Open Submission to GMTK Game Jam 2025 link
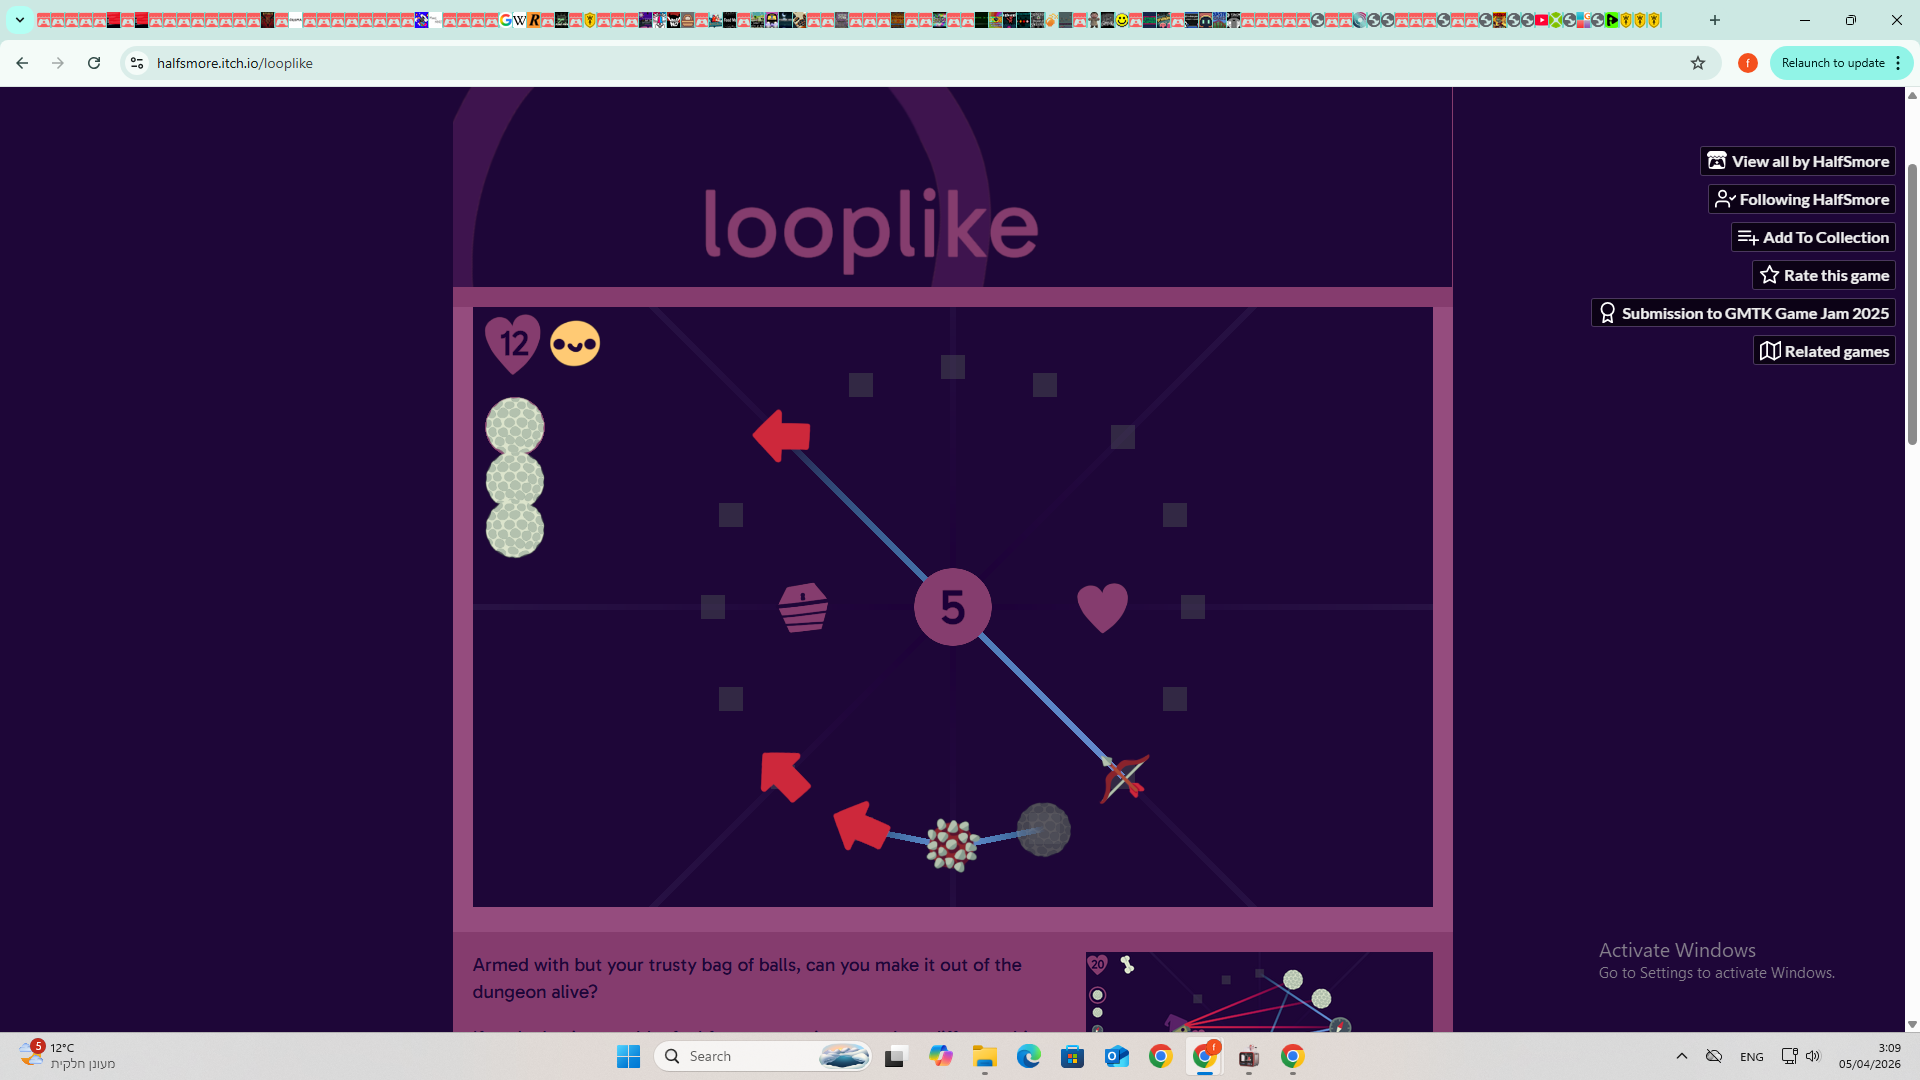Image resolution: width=1920 pixels, height=1080 pixels. click(x=1743, y=313)
